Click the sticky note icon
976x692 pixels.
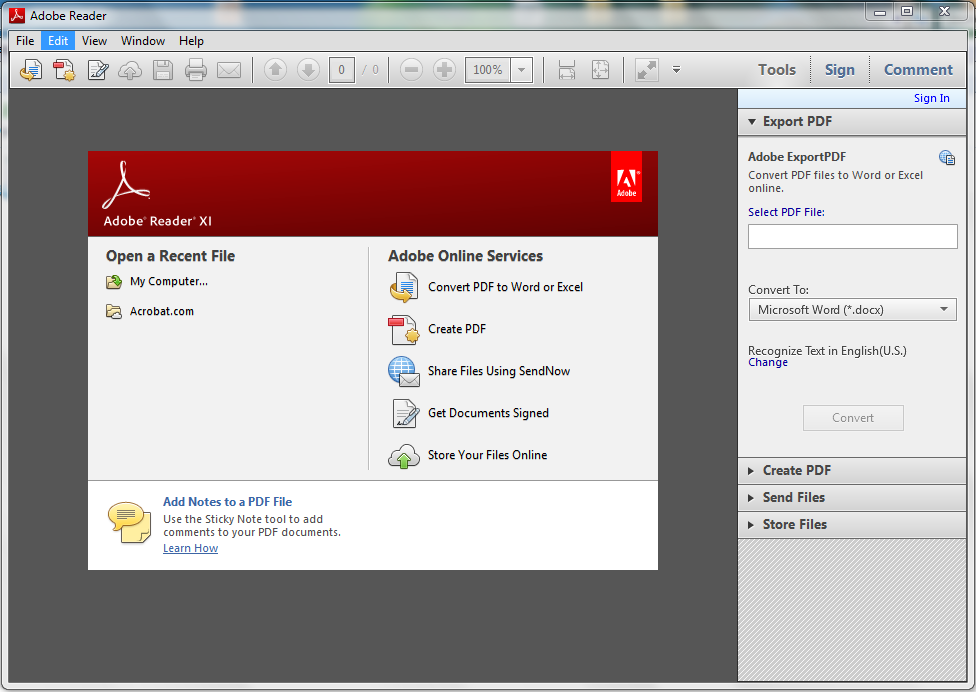tap(129, 522)
